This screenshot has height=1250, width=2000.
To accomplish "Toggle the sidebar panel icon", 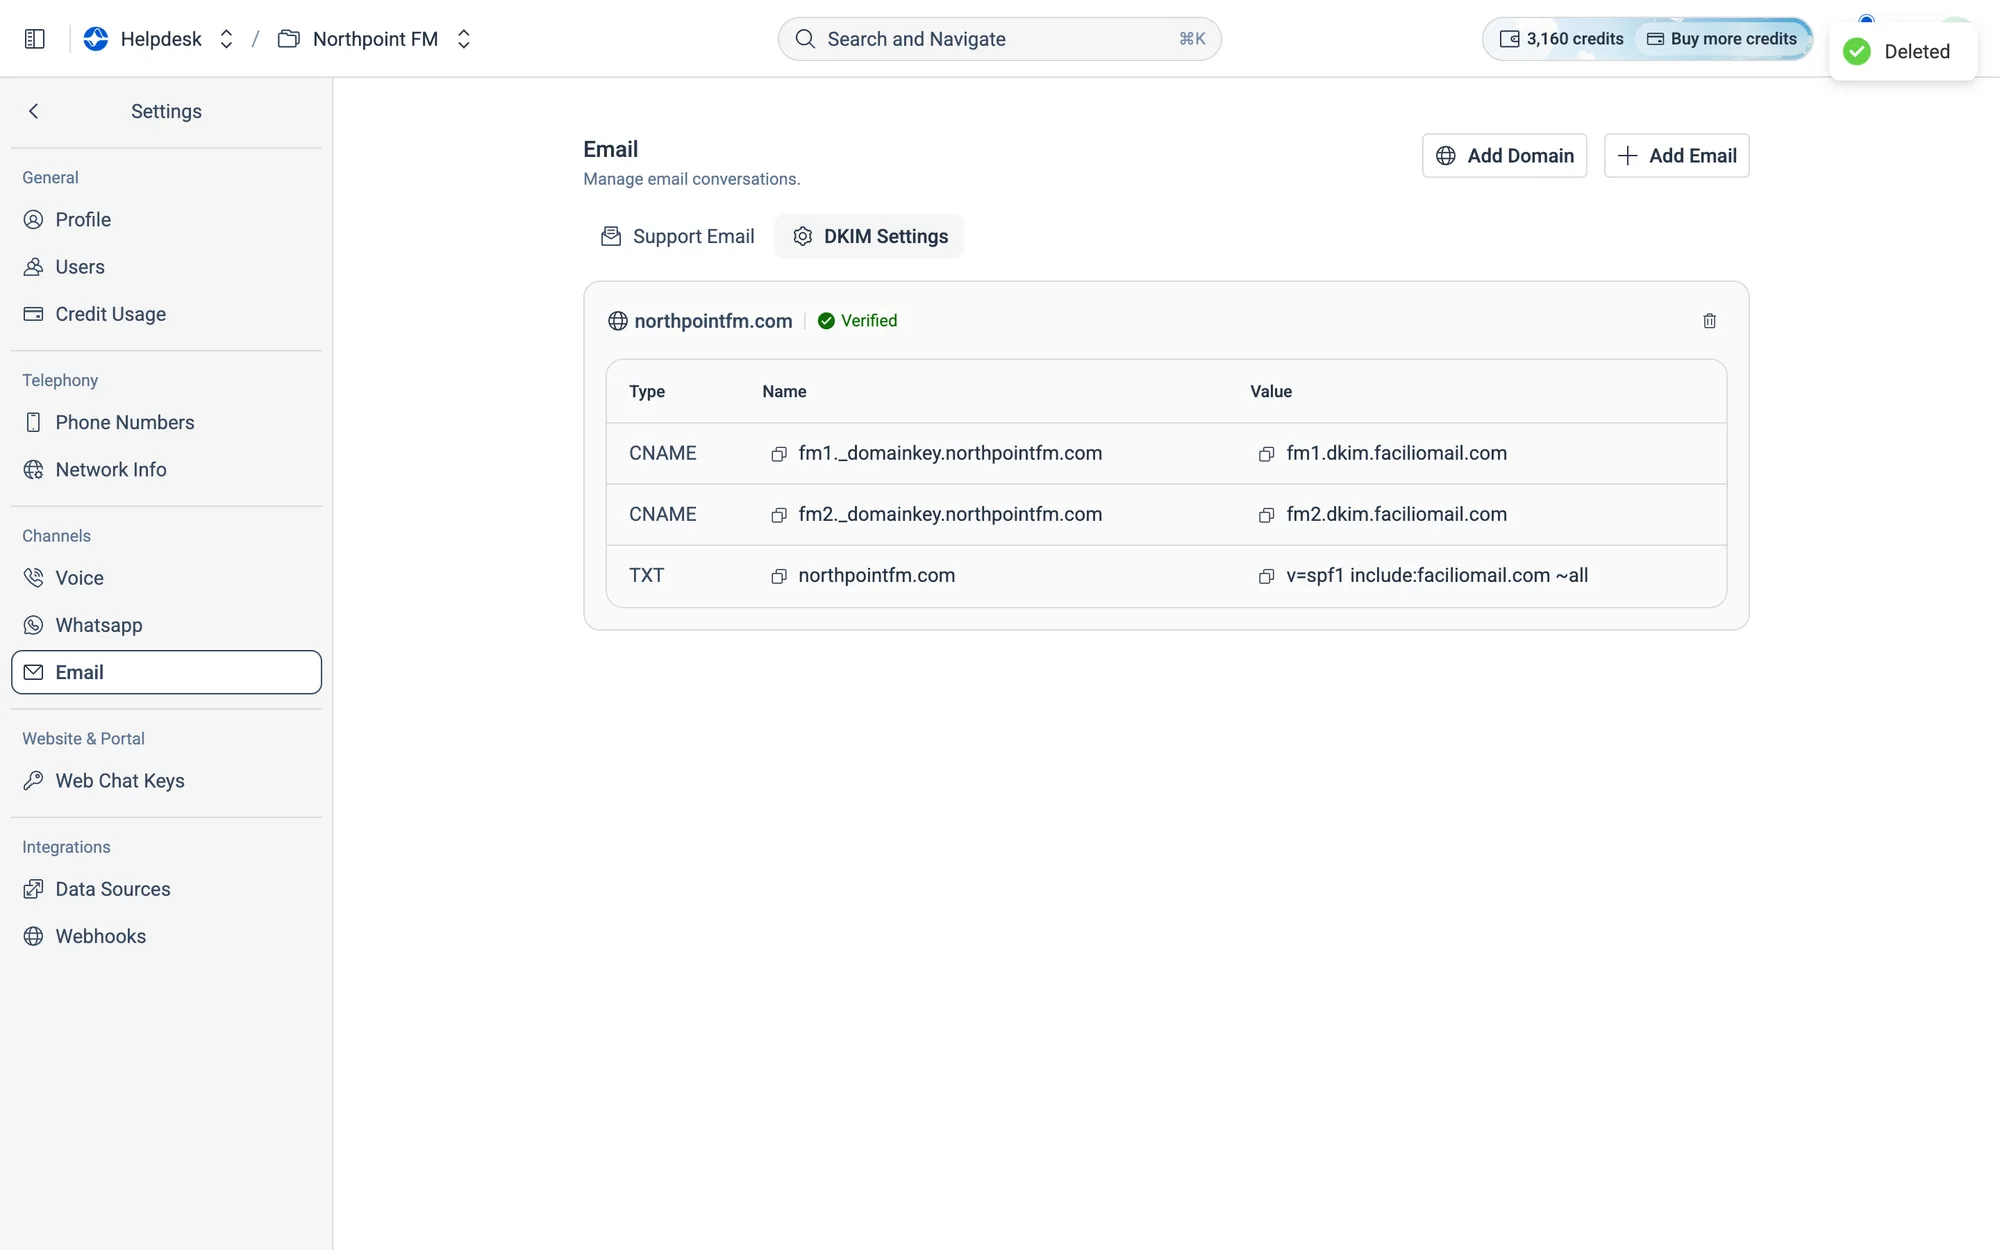I will click(x=35, y=39).
